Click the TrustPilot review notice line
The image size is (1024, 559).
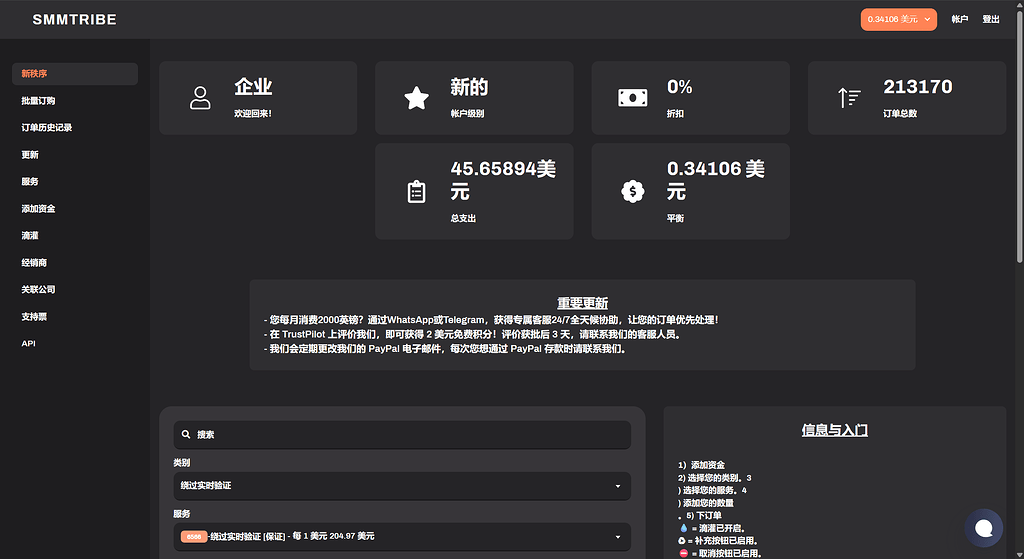click(473, 334)
